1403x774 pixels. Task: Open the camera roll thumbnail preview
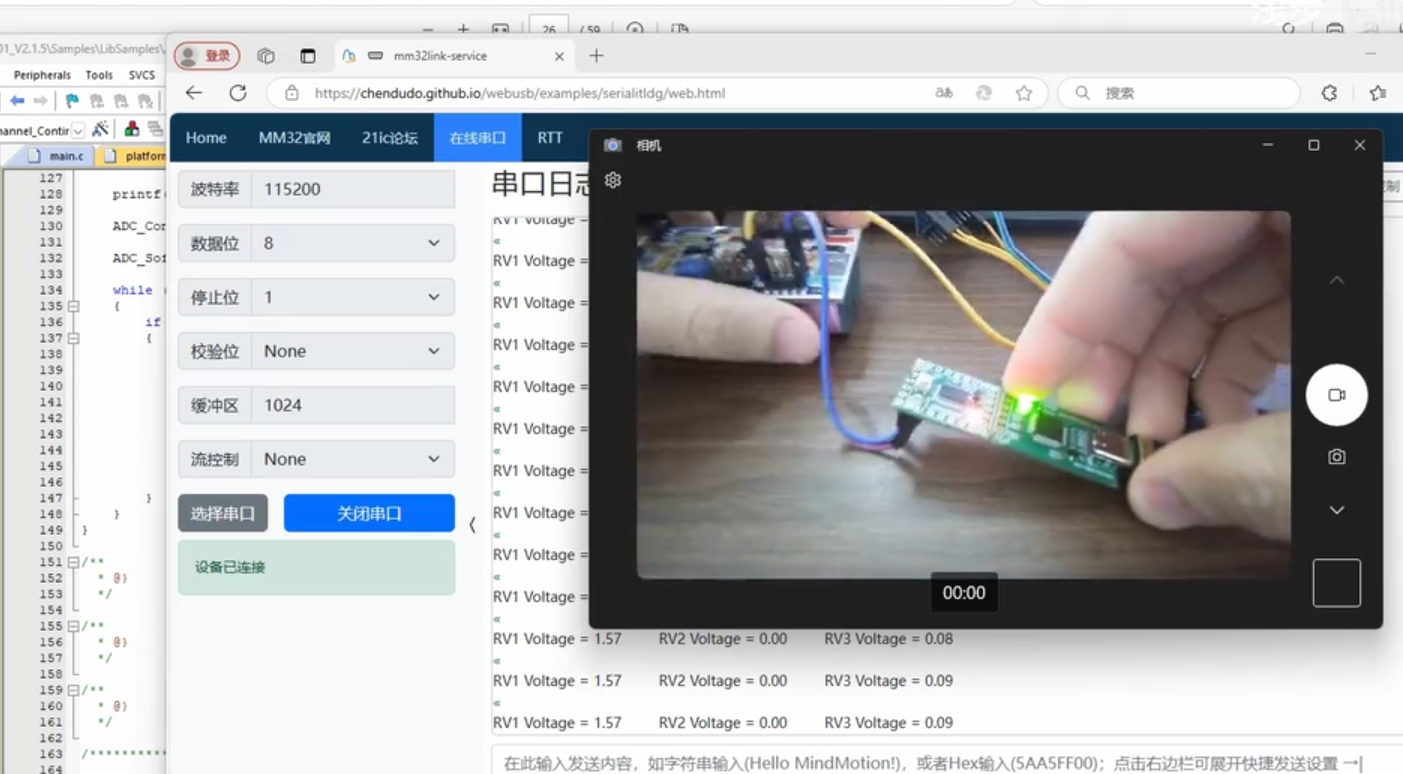click(1336, 583)
